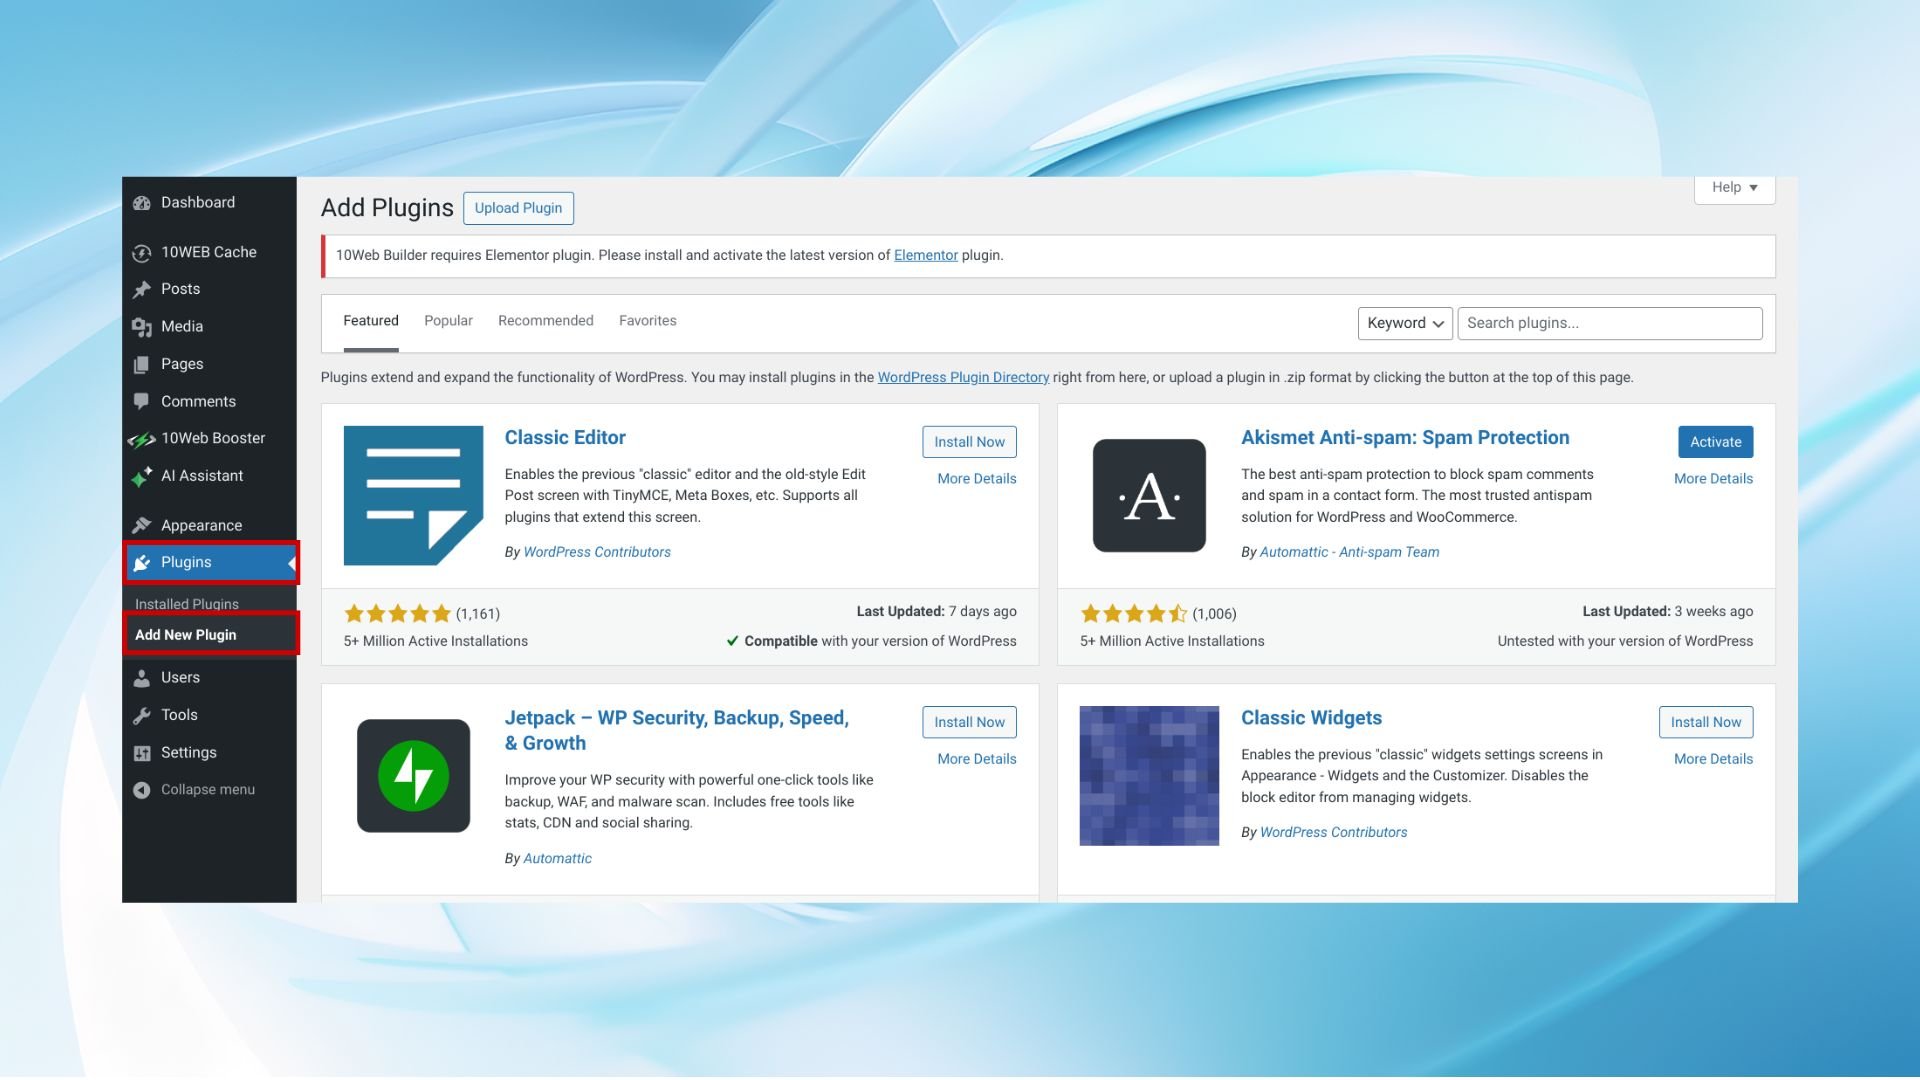The image size is (1920, 1080).
Task: Switch to the Popular plugins tab
Action: point(448,321)
